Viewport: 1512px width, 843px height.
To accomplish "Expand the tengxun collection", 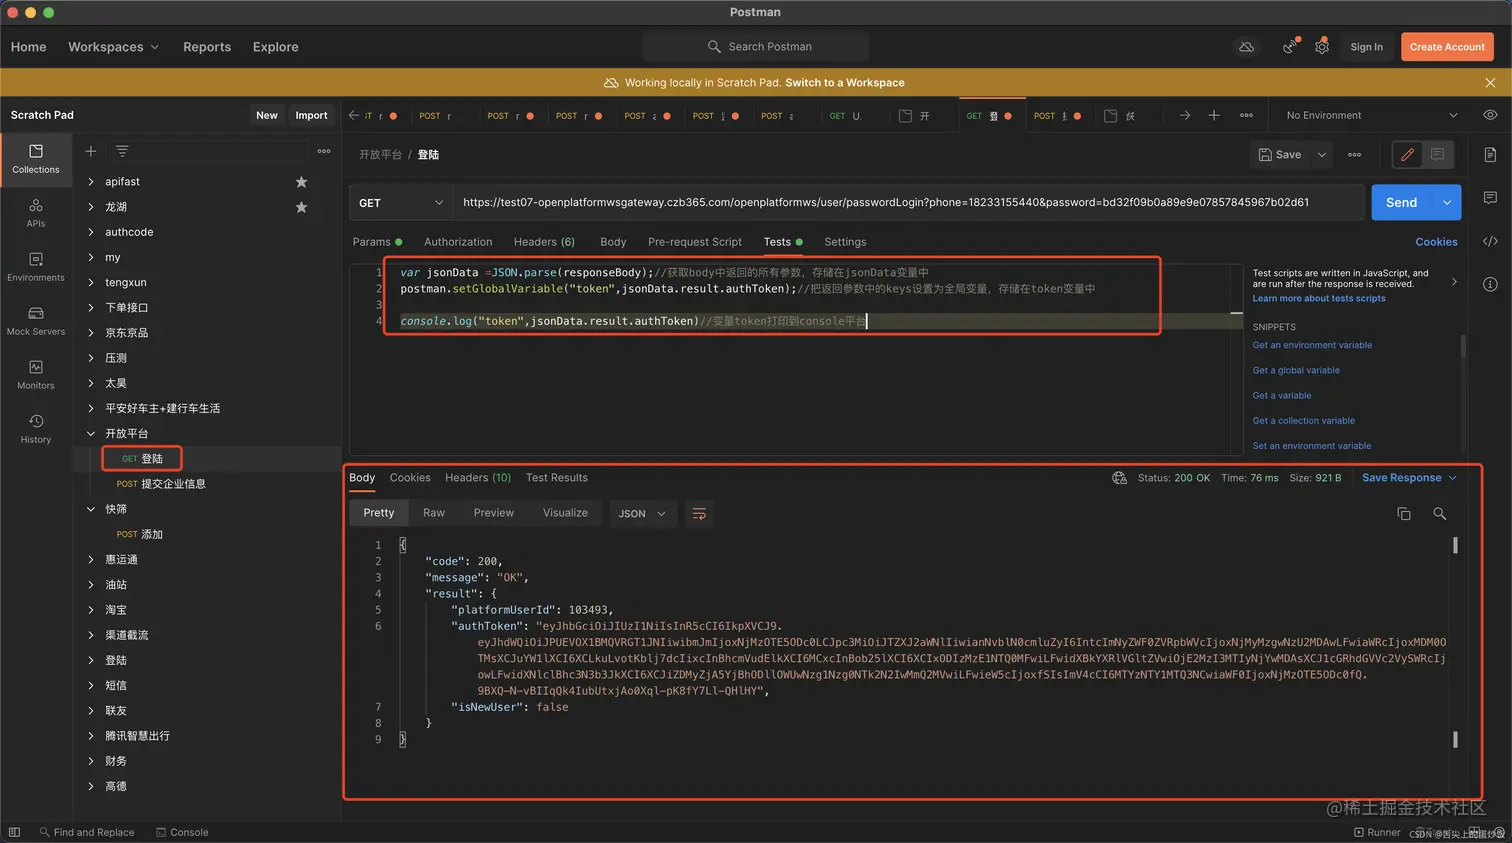I will pos(91,283).
